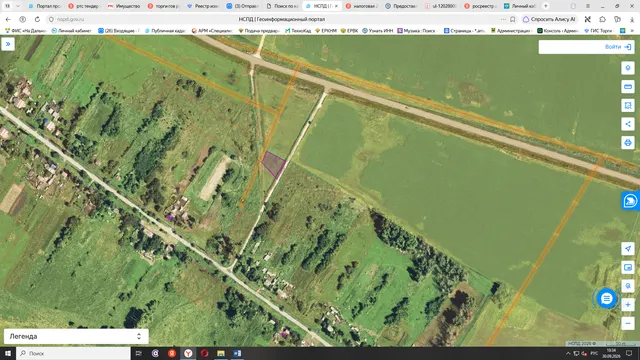Open the assistant chat side widget

pos(631,201)
